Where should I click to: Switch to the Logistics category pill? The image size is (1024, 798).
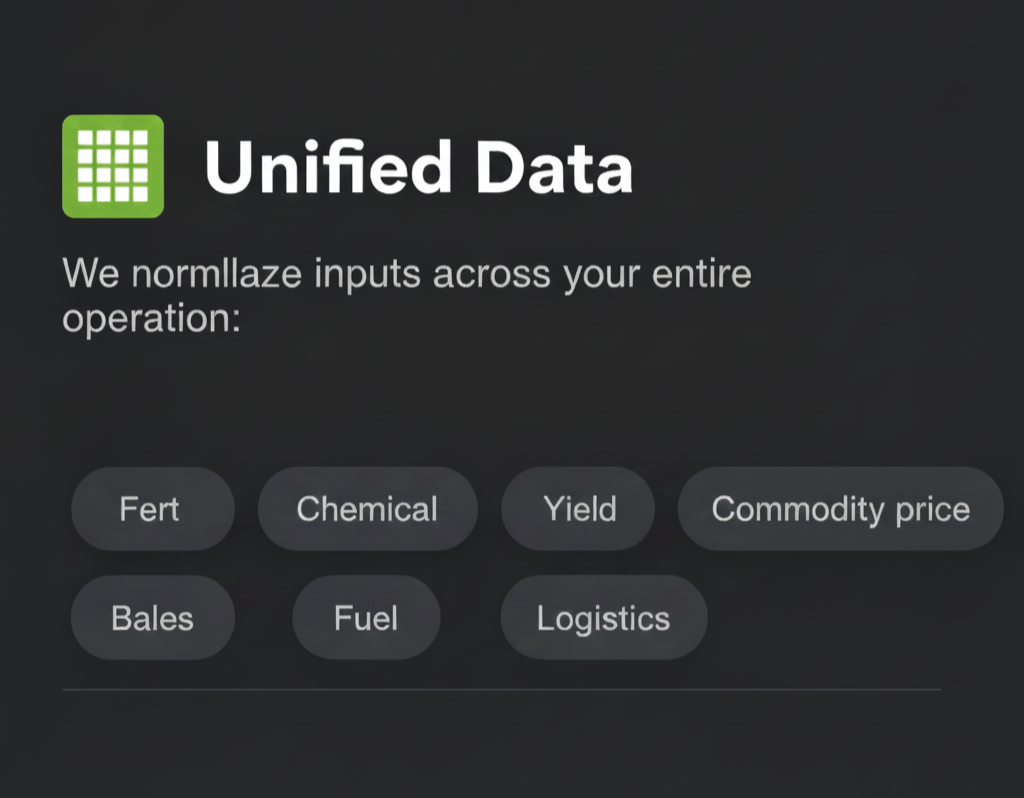click(x=604, y=618)
